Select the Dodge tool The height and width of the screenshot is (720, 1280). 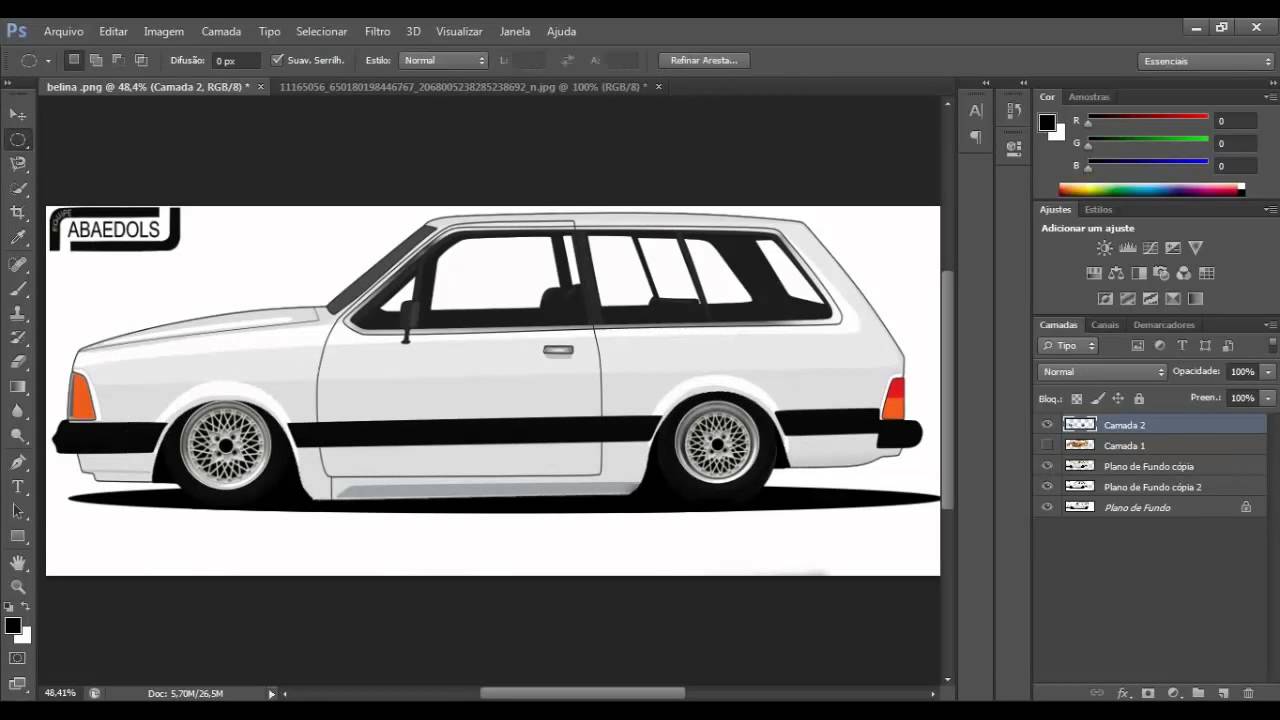[x=18, y=436]
